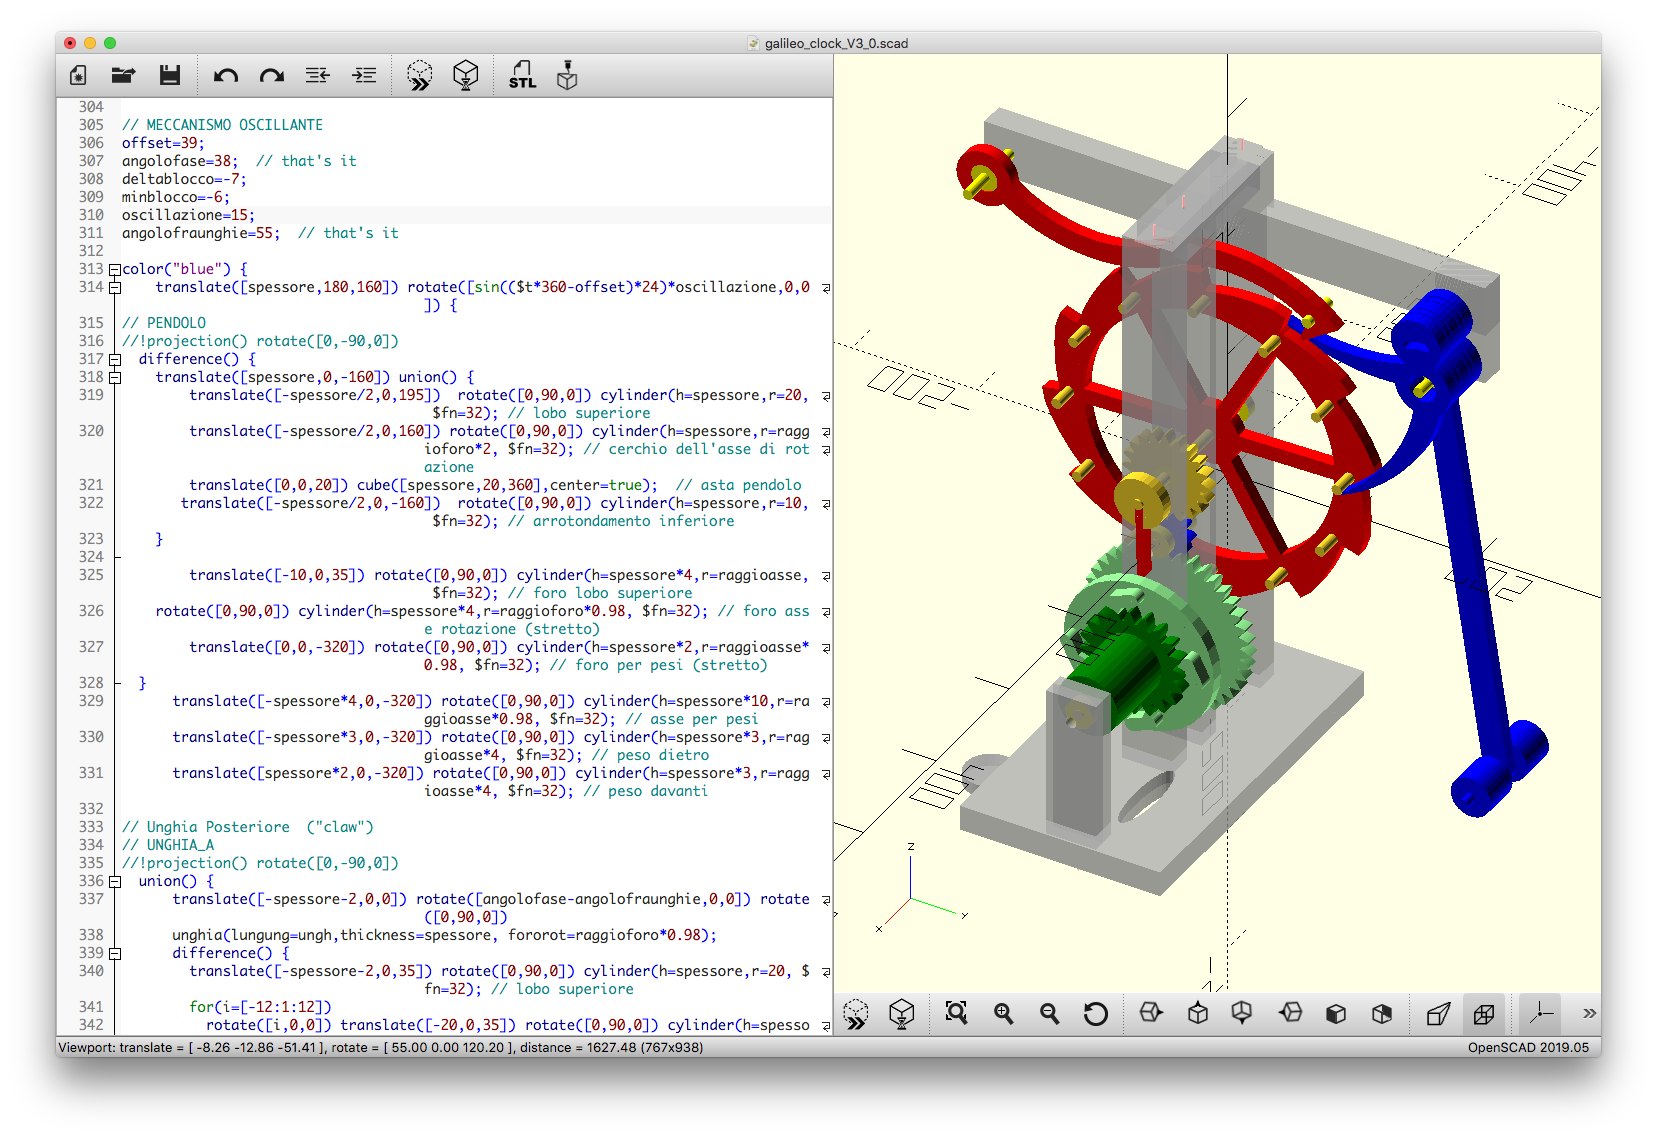Screen dimensions: 1657x1137
Task: Click the 'deltablocco=-7;' line
Action: (184, 179)
